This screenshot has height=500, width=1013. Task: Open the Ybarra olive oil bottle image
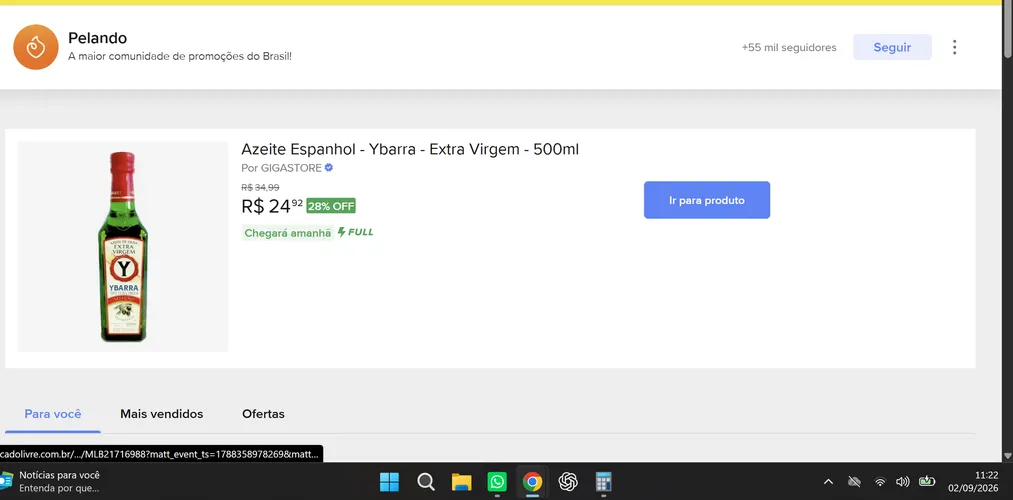tap(123, 247)
